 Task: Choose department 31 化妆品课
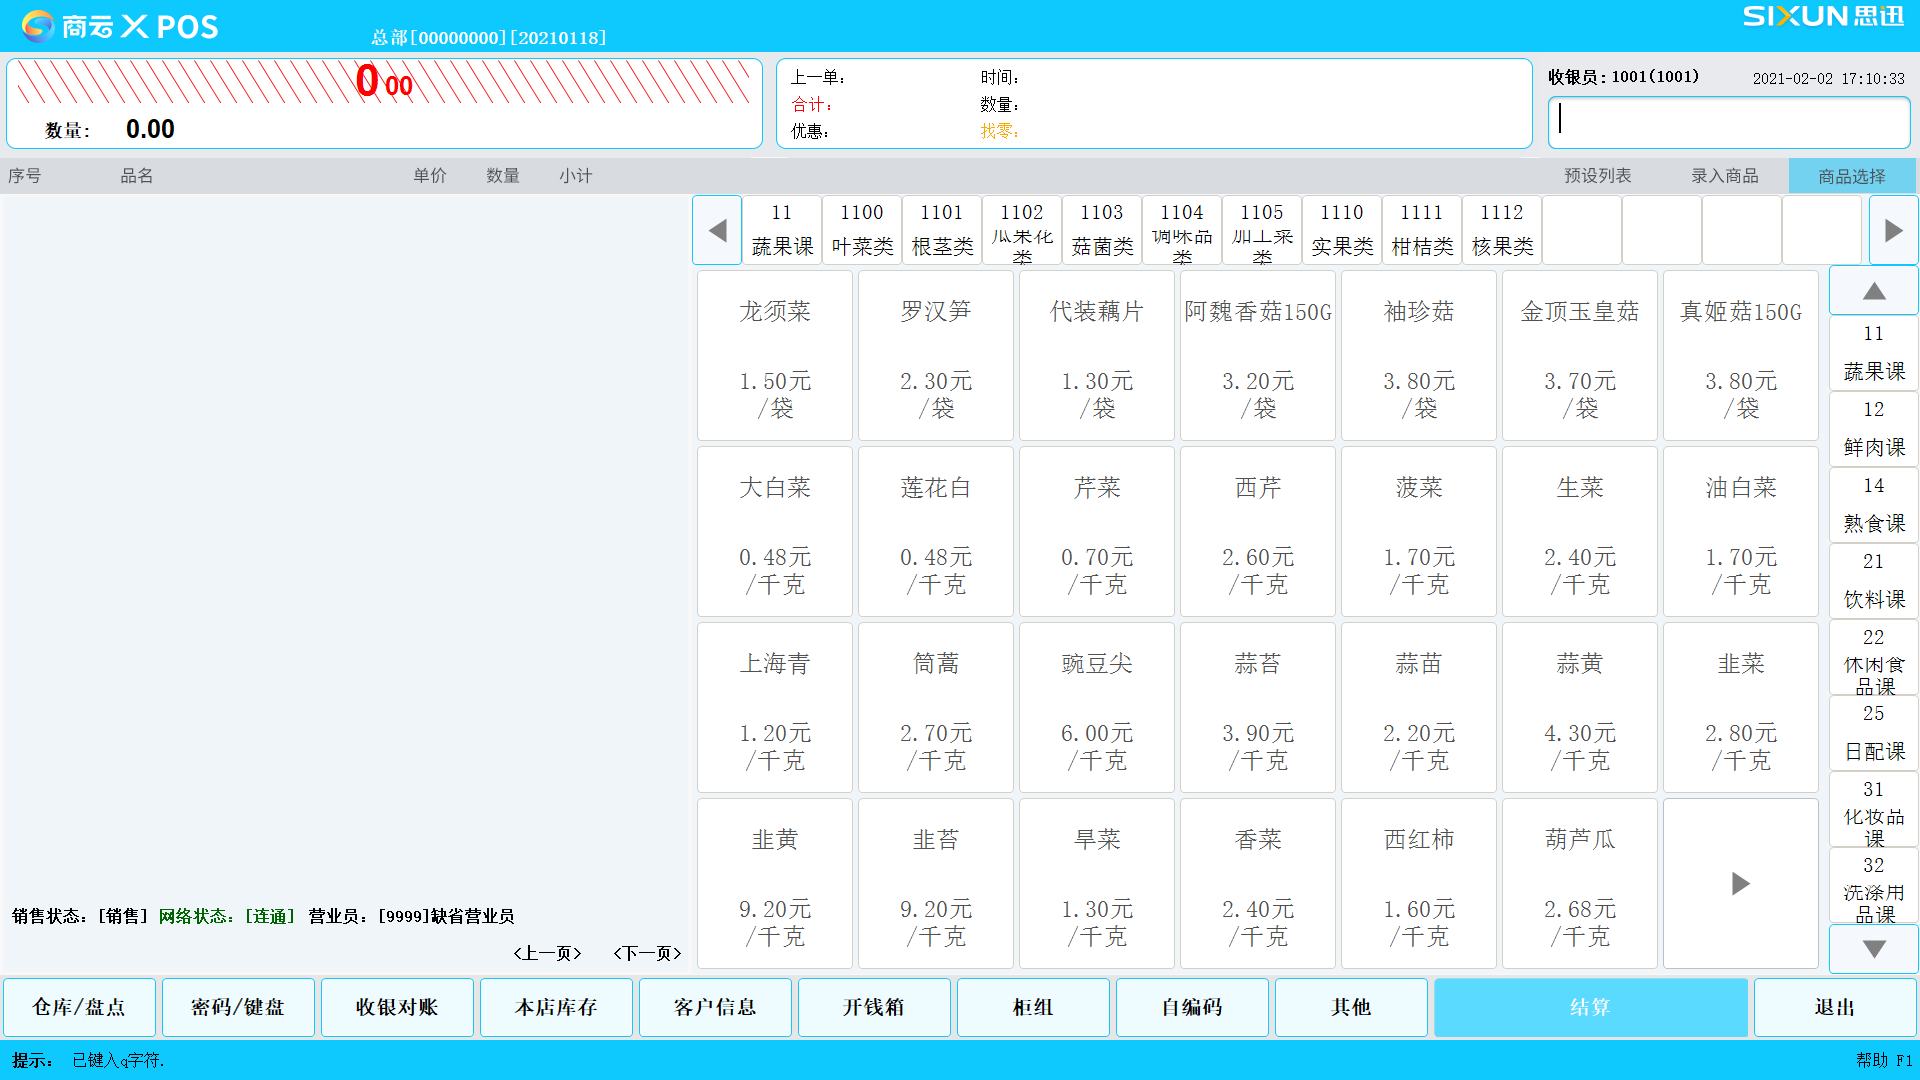[x=1874, y=808]
